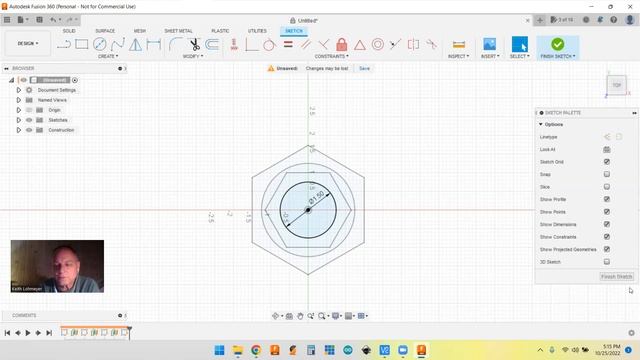Select the Line sketch tool

point(64,44)
